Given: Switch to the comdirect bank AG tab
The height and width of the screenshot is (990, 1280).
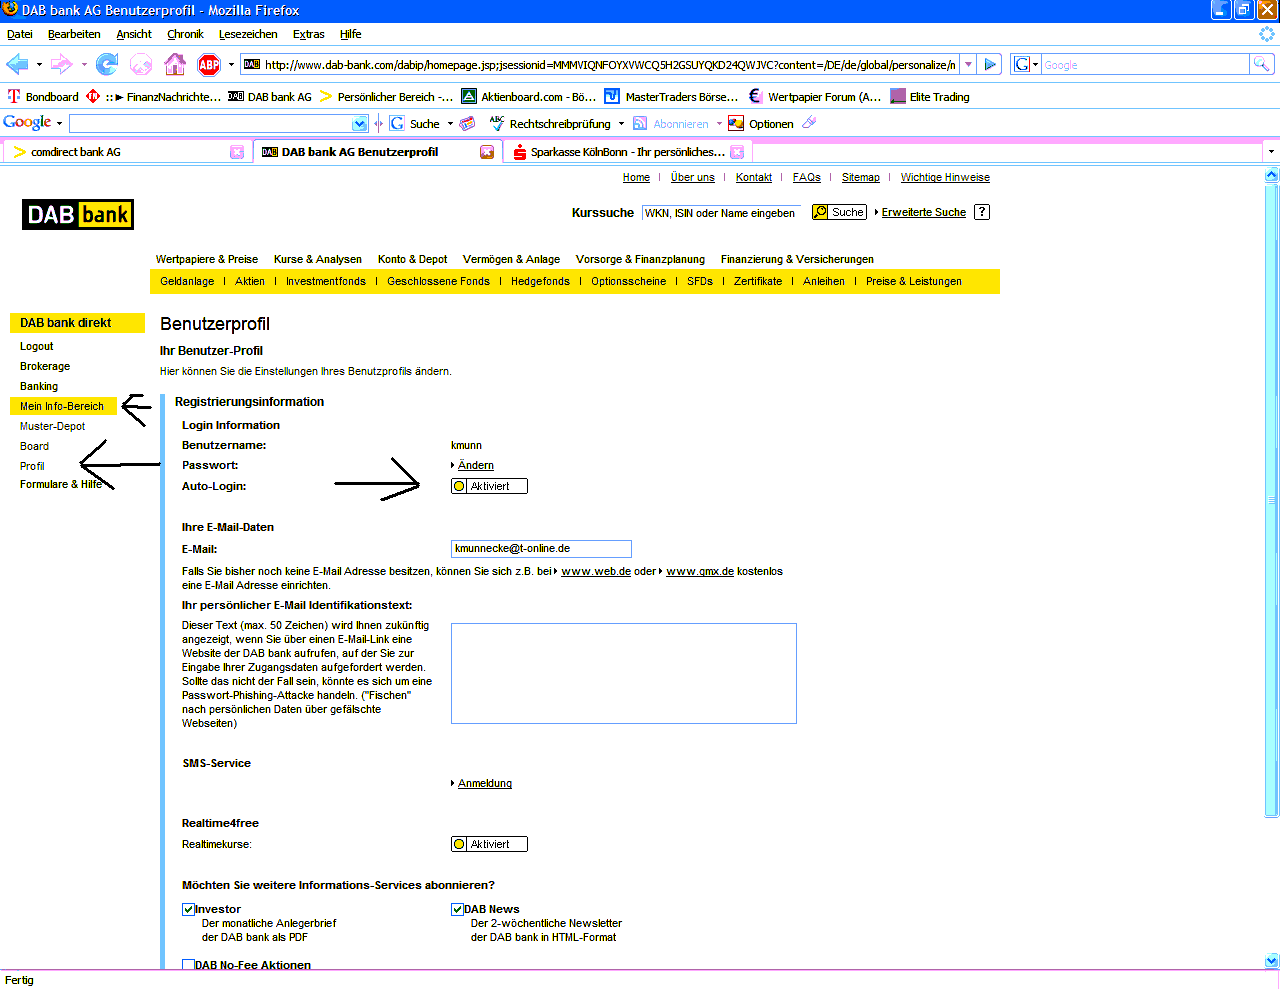Looking at the screenshot, I should pyautogui.click(x=126, y=152).
